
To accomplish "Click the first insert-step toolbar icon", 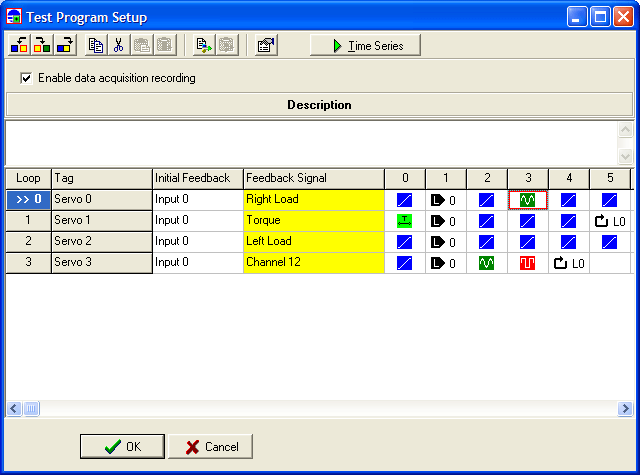I will (x=19, y=45).
